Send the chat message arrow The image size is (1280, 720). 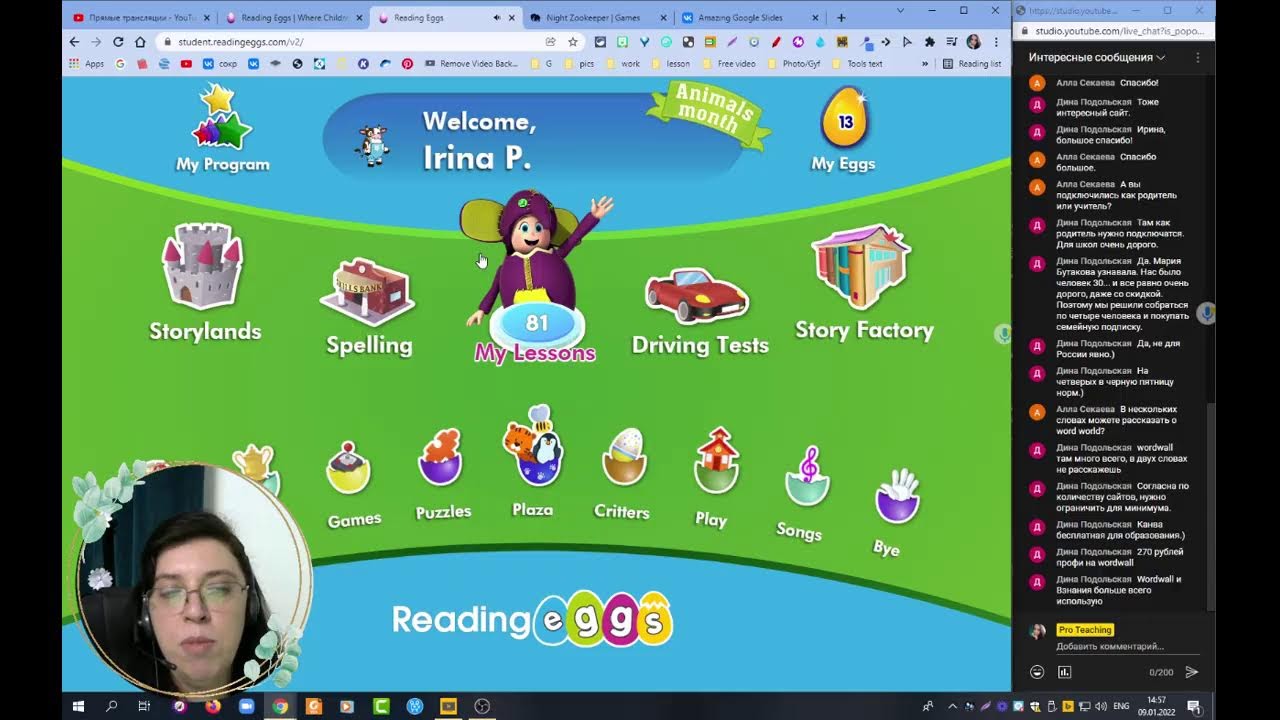[x=1191, y=672]
